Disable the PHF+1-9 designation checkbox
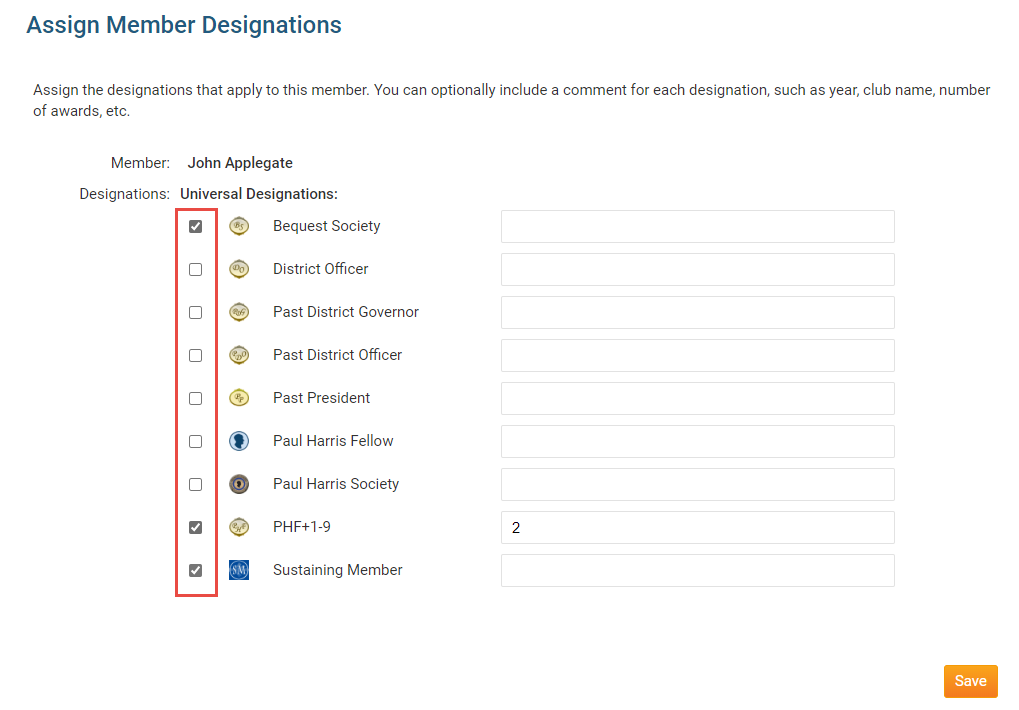The image size is (1019, 710). click(196, 528)
